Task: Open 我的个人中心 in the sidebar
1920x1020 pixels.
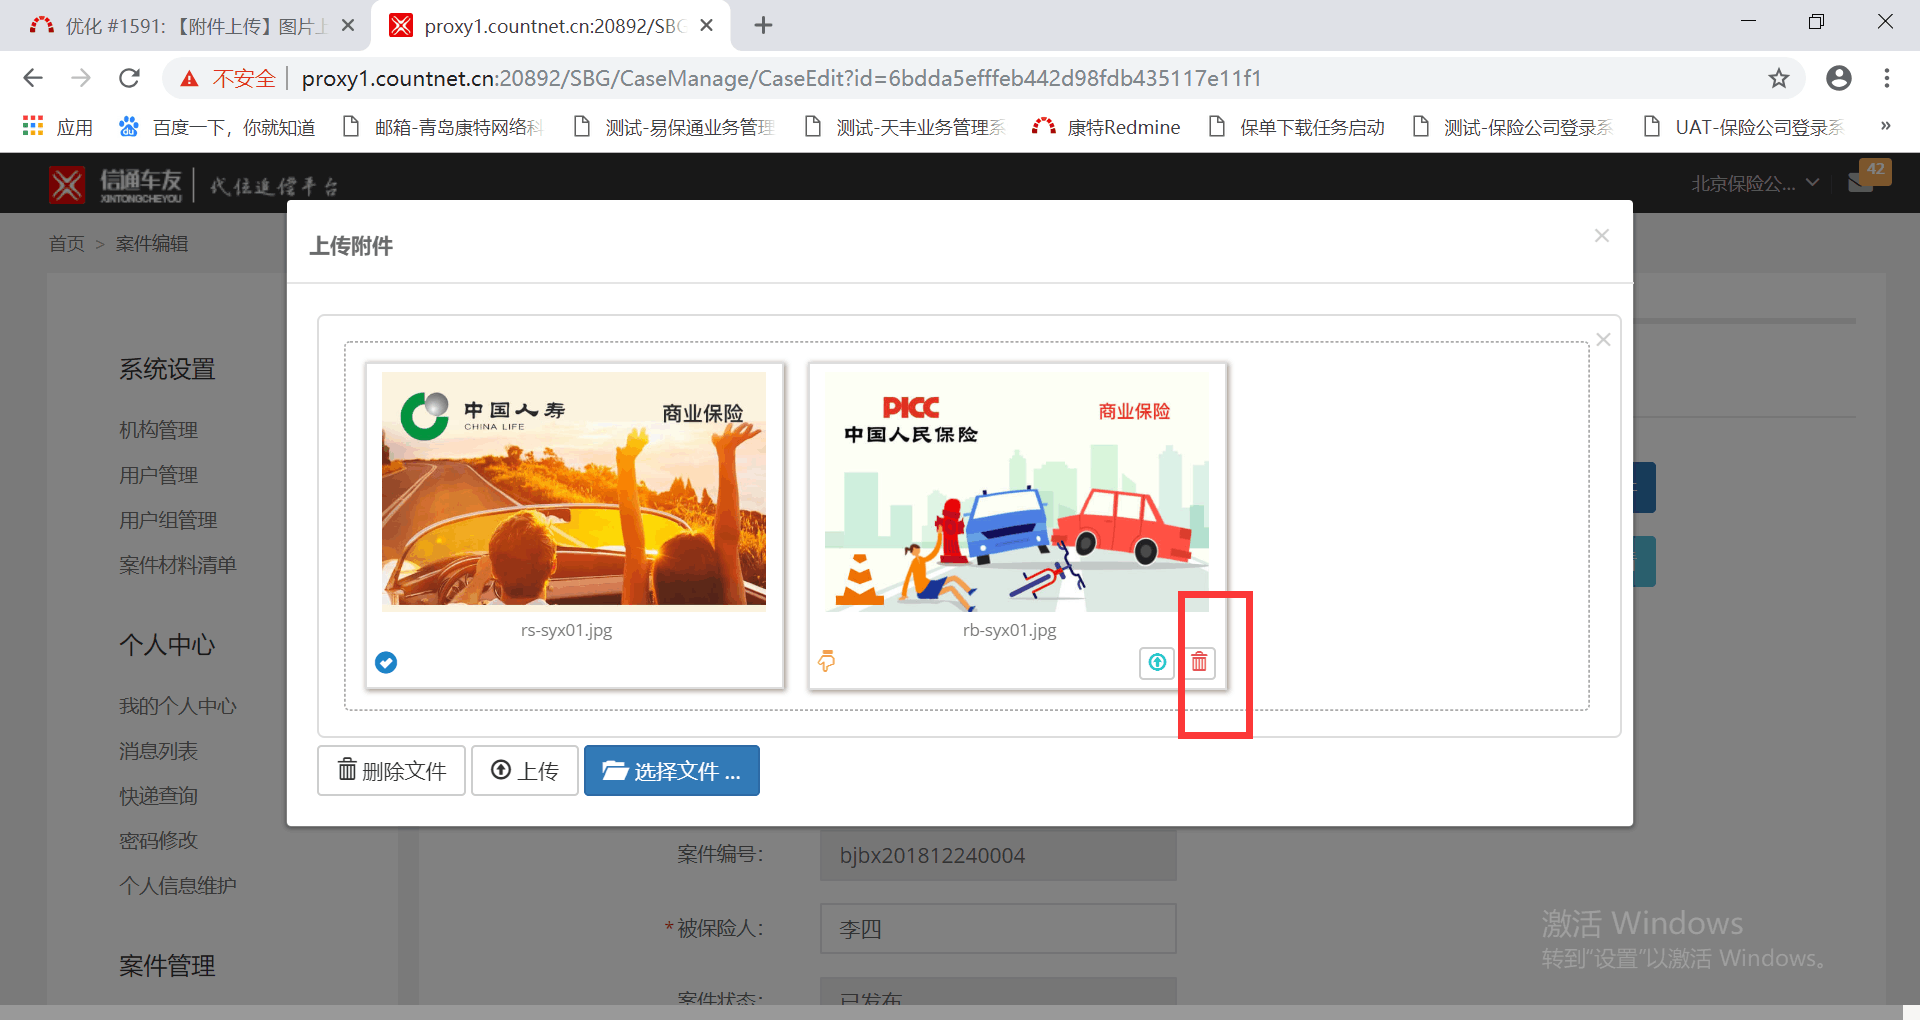Action: click(178, 706)
